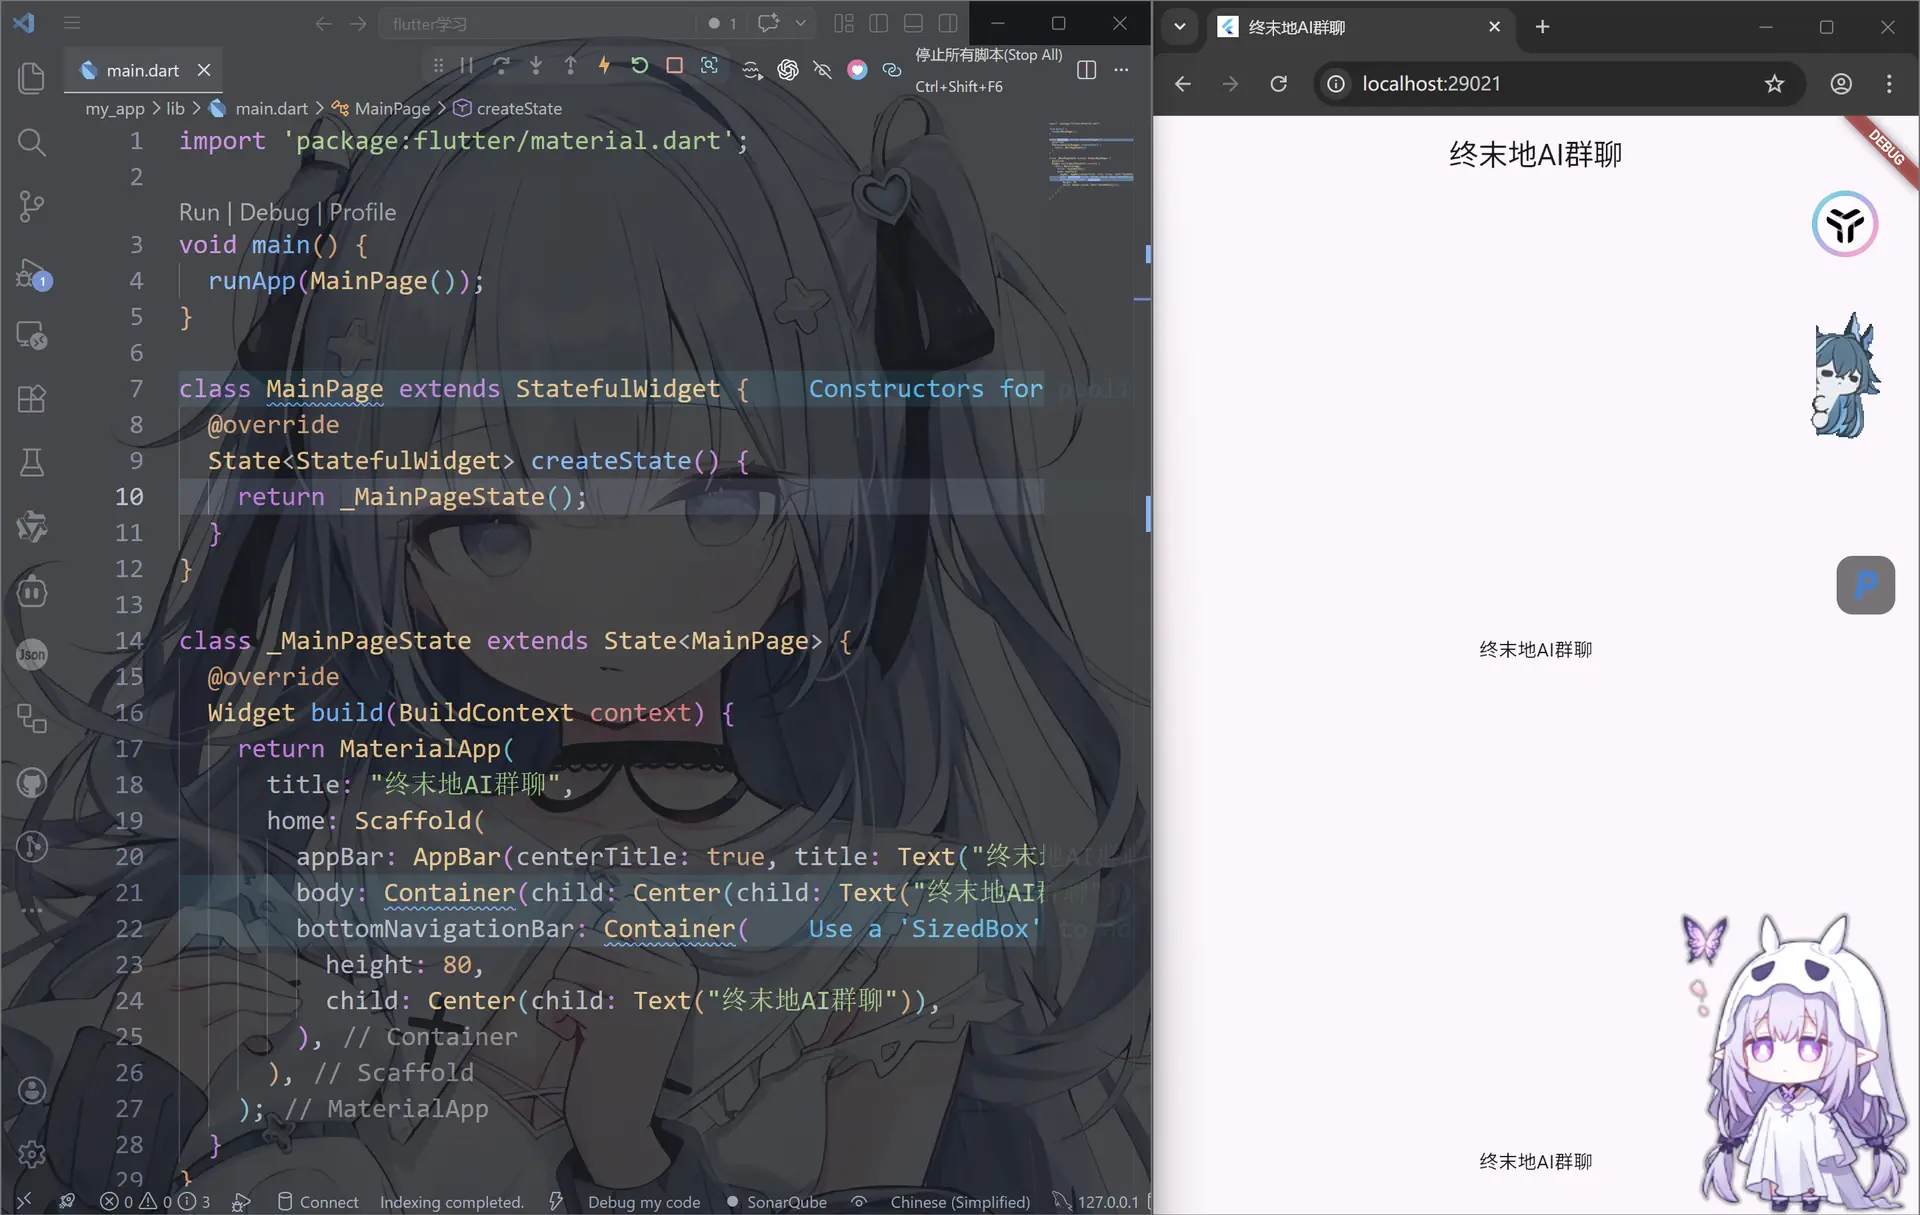The image size is (1920, 1215).
Task: Close the 终末地AI群聊 browser tab
Action: 1494,27
